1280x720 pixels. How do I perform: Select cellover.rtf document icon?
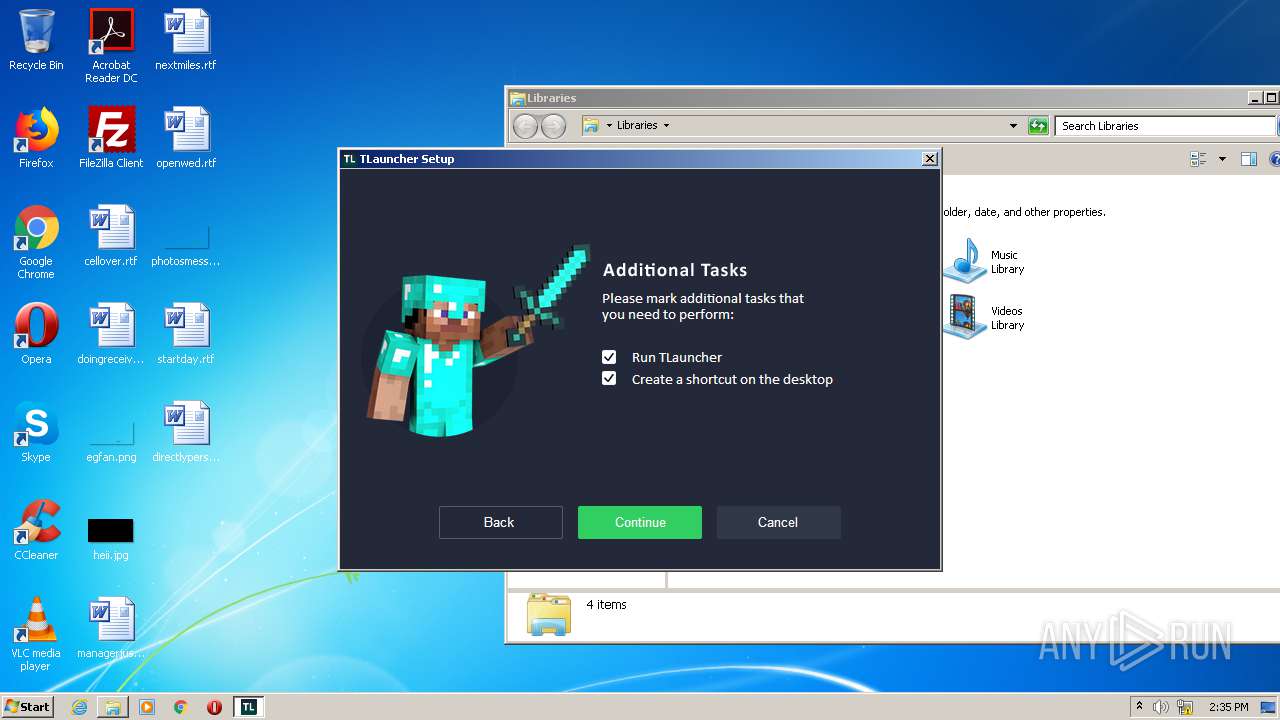pyautogui.click(x=111, y=237)
